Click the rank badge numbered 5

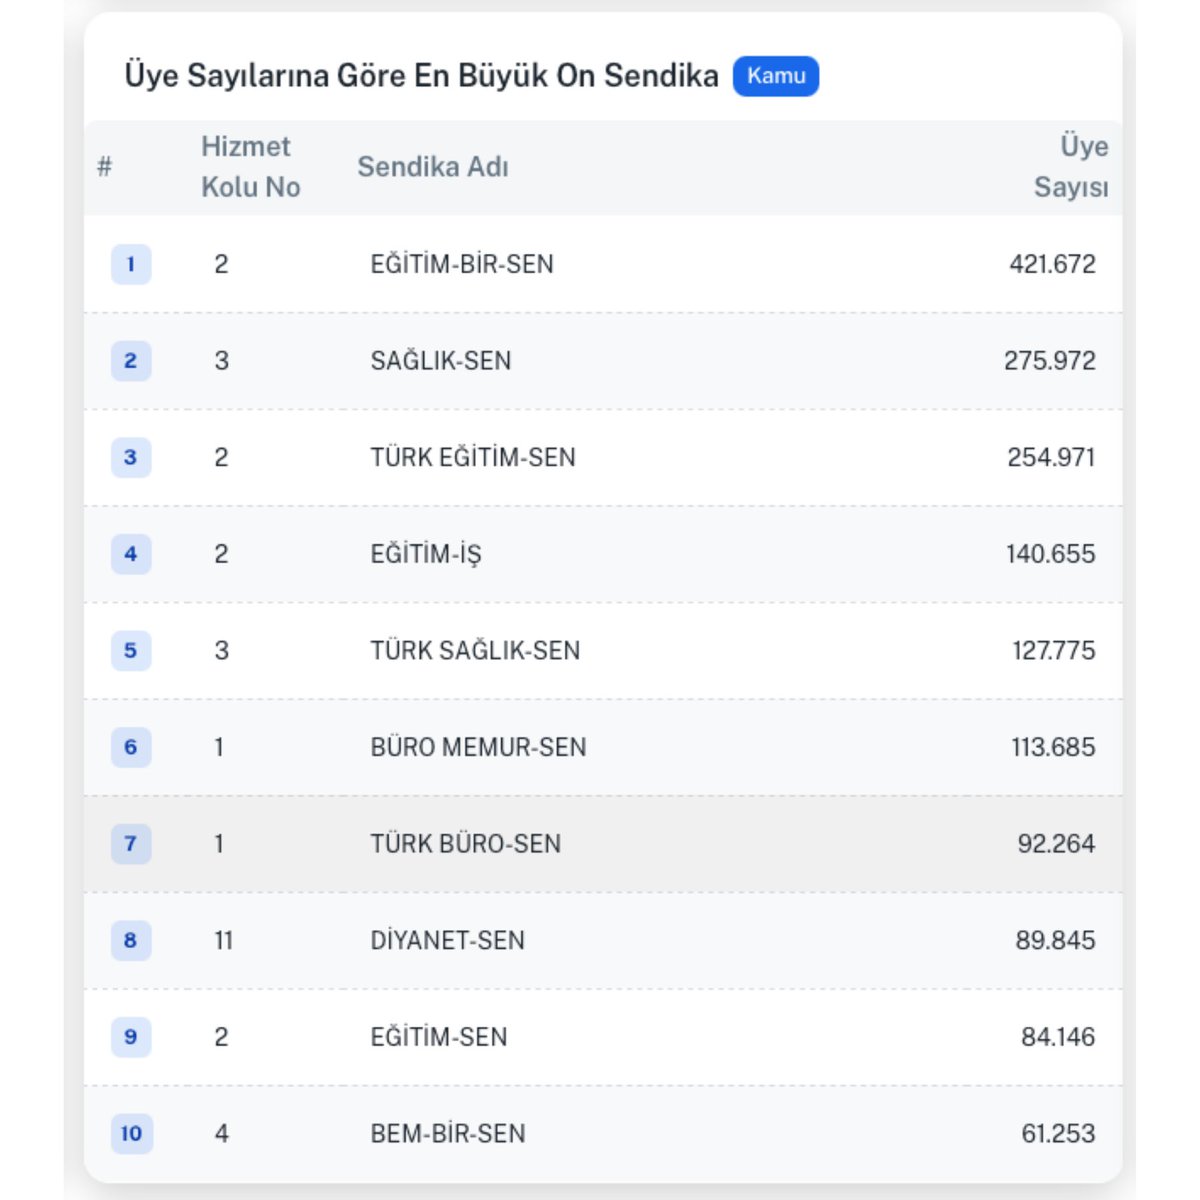[x=131, y=651]
